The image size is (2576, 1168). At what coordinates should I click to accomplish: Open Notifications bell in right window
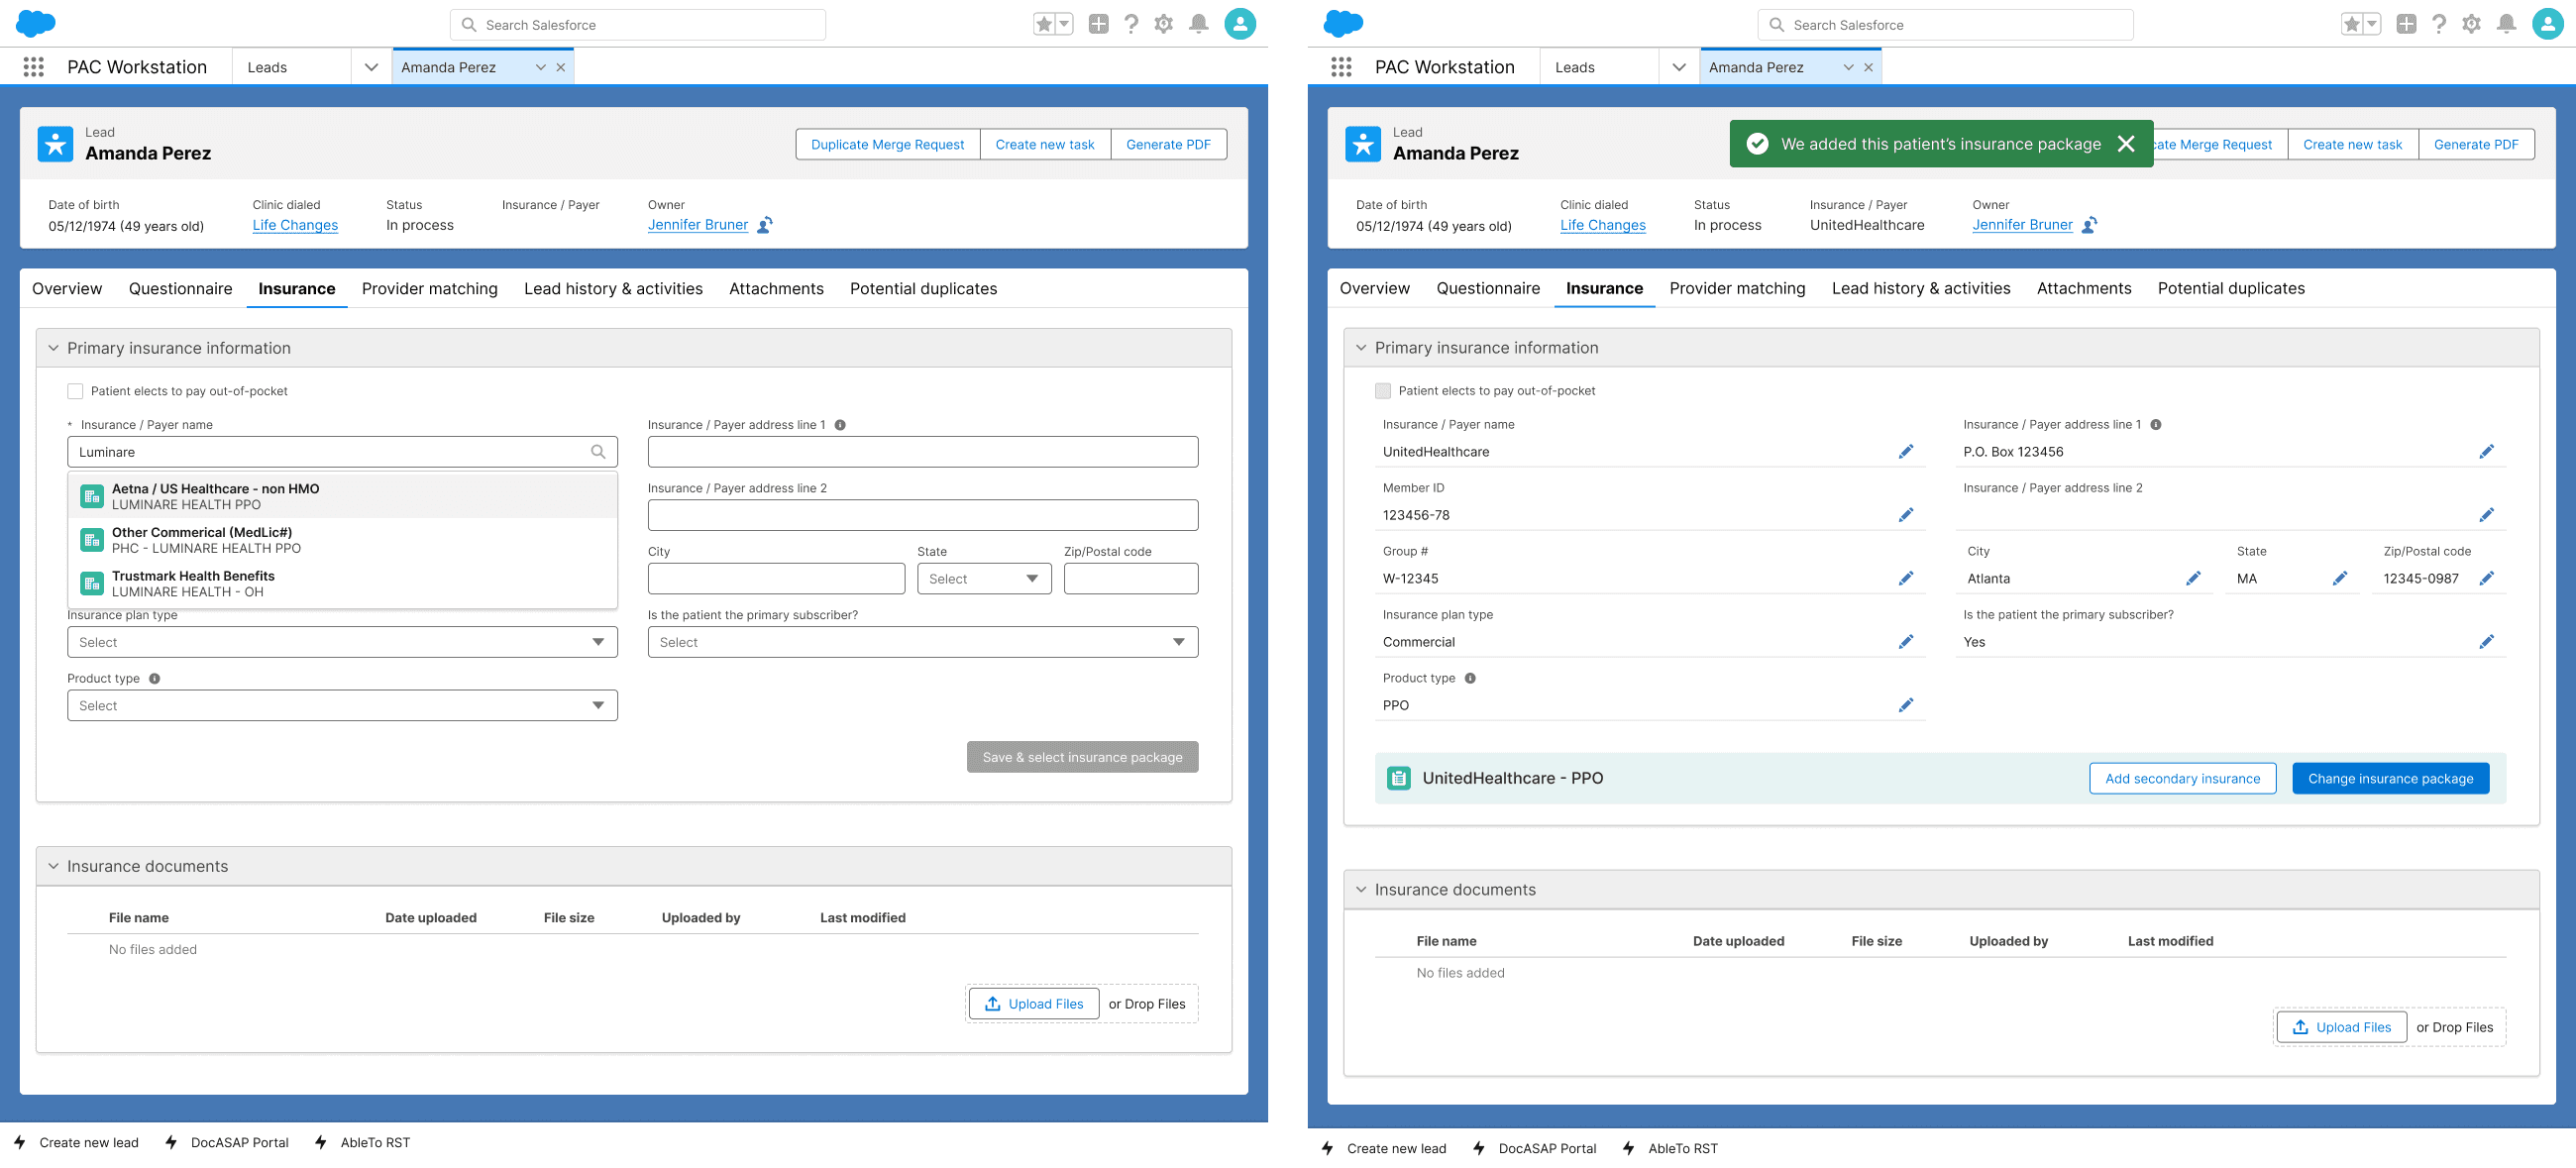2506,24
